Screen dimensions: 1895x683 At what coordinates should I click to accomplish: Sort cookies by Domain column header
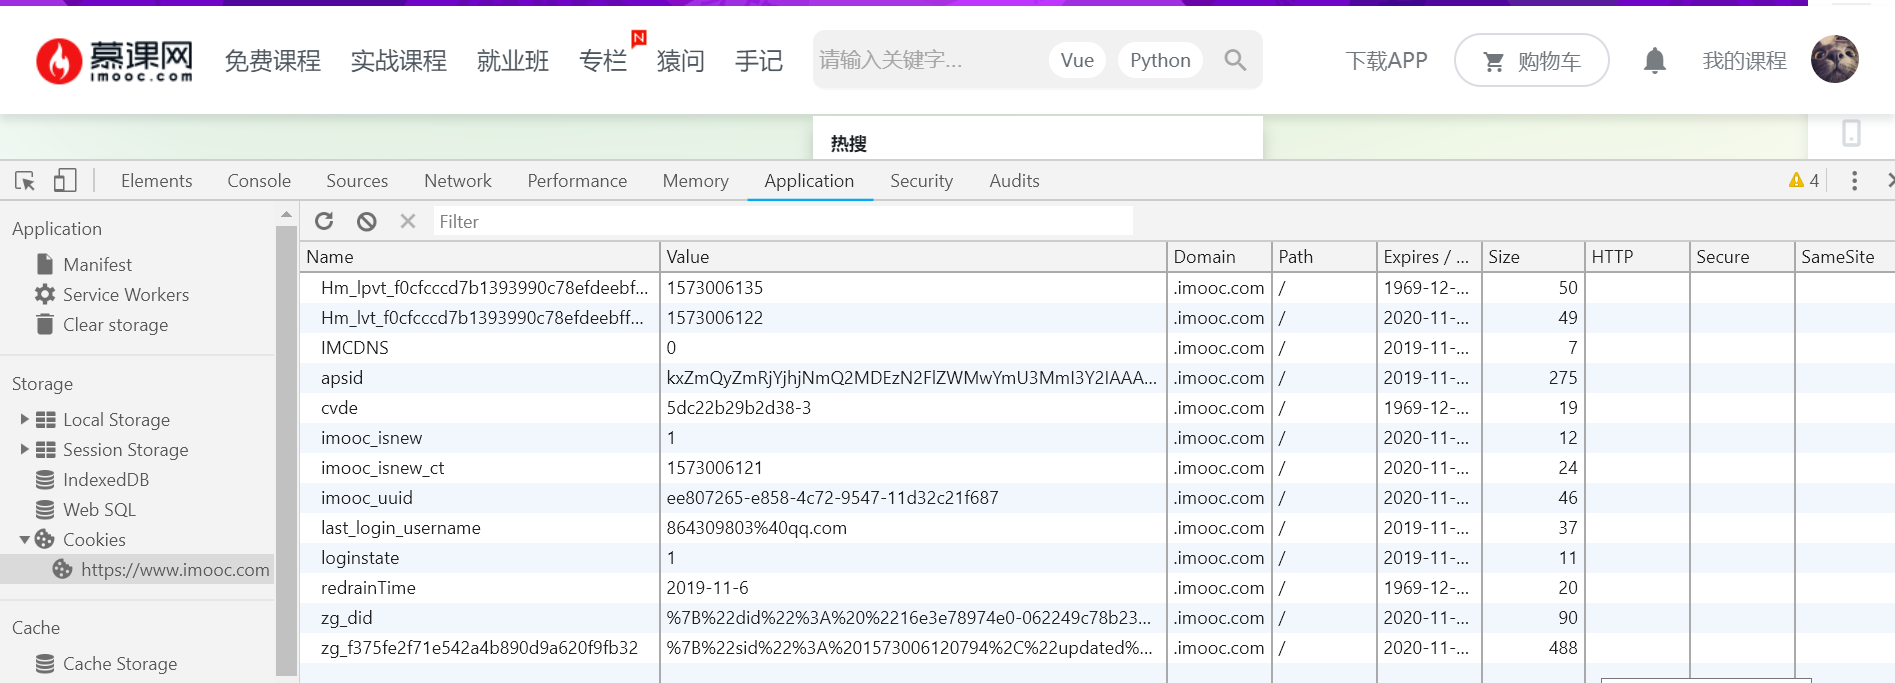tap(1219, 257)
